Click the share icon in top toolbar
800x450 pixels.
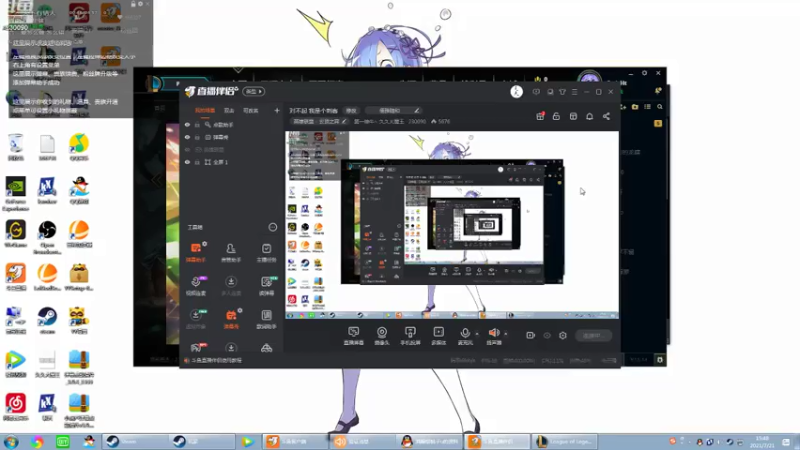pyautogui.click(x=606, y=116)
